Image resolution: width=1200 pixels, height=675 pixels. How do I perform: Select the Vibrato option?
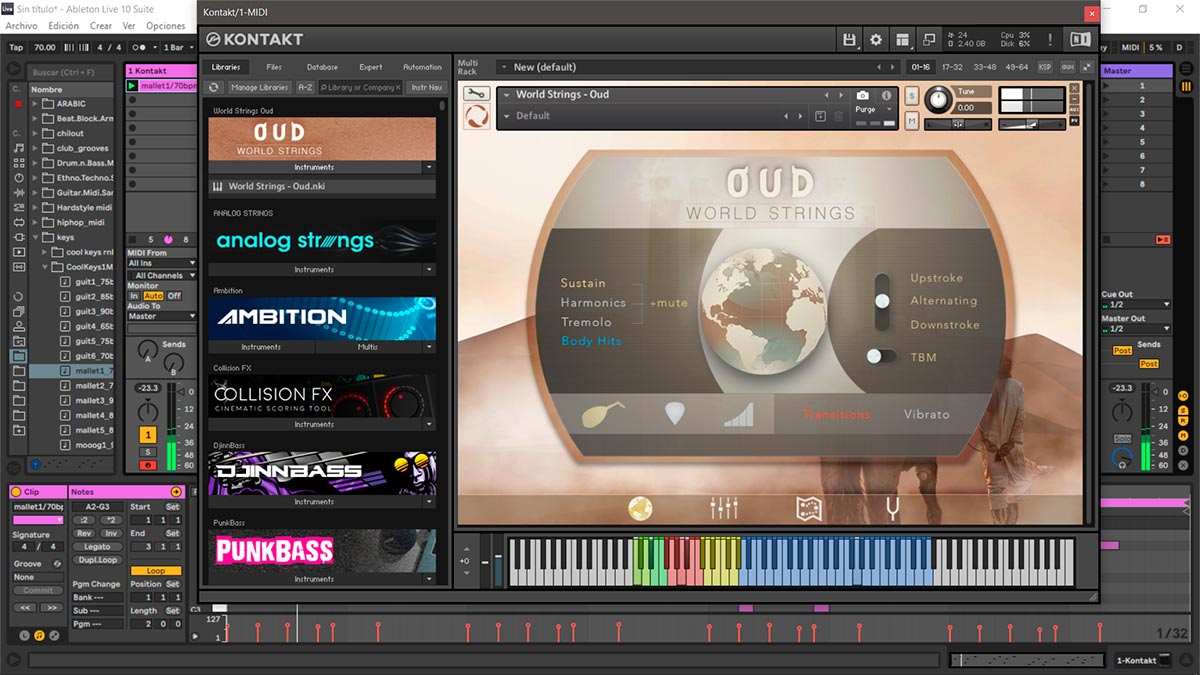tap(927, 414)
